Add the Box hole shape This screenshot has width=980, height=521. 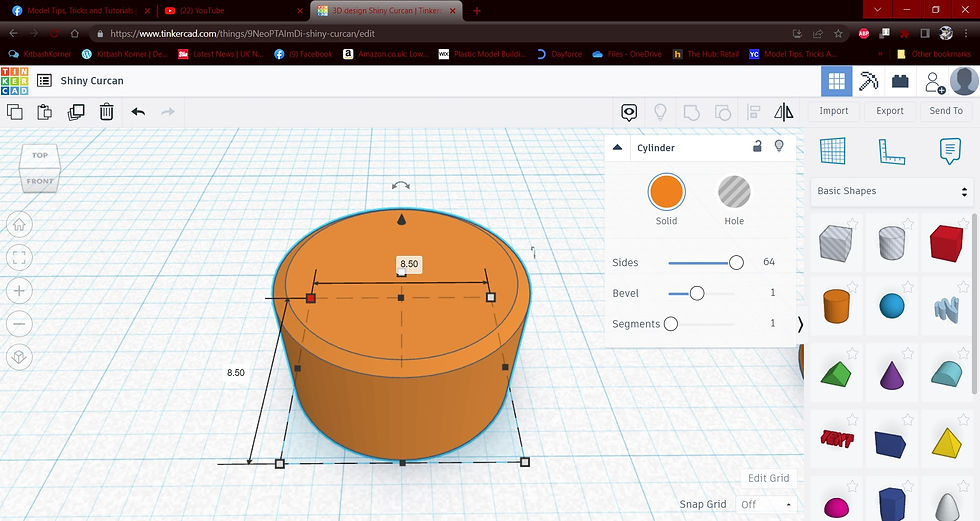pyautogui.click(x=836, y=243)
